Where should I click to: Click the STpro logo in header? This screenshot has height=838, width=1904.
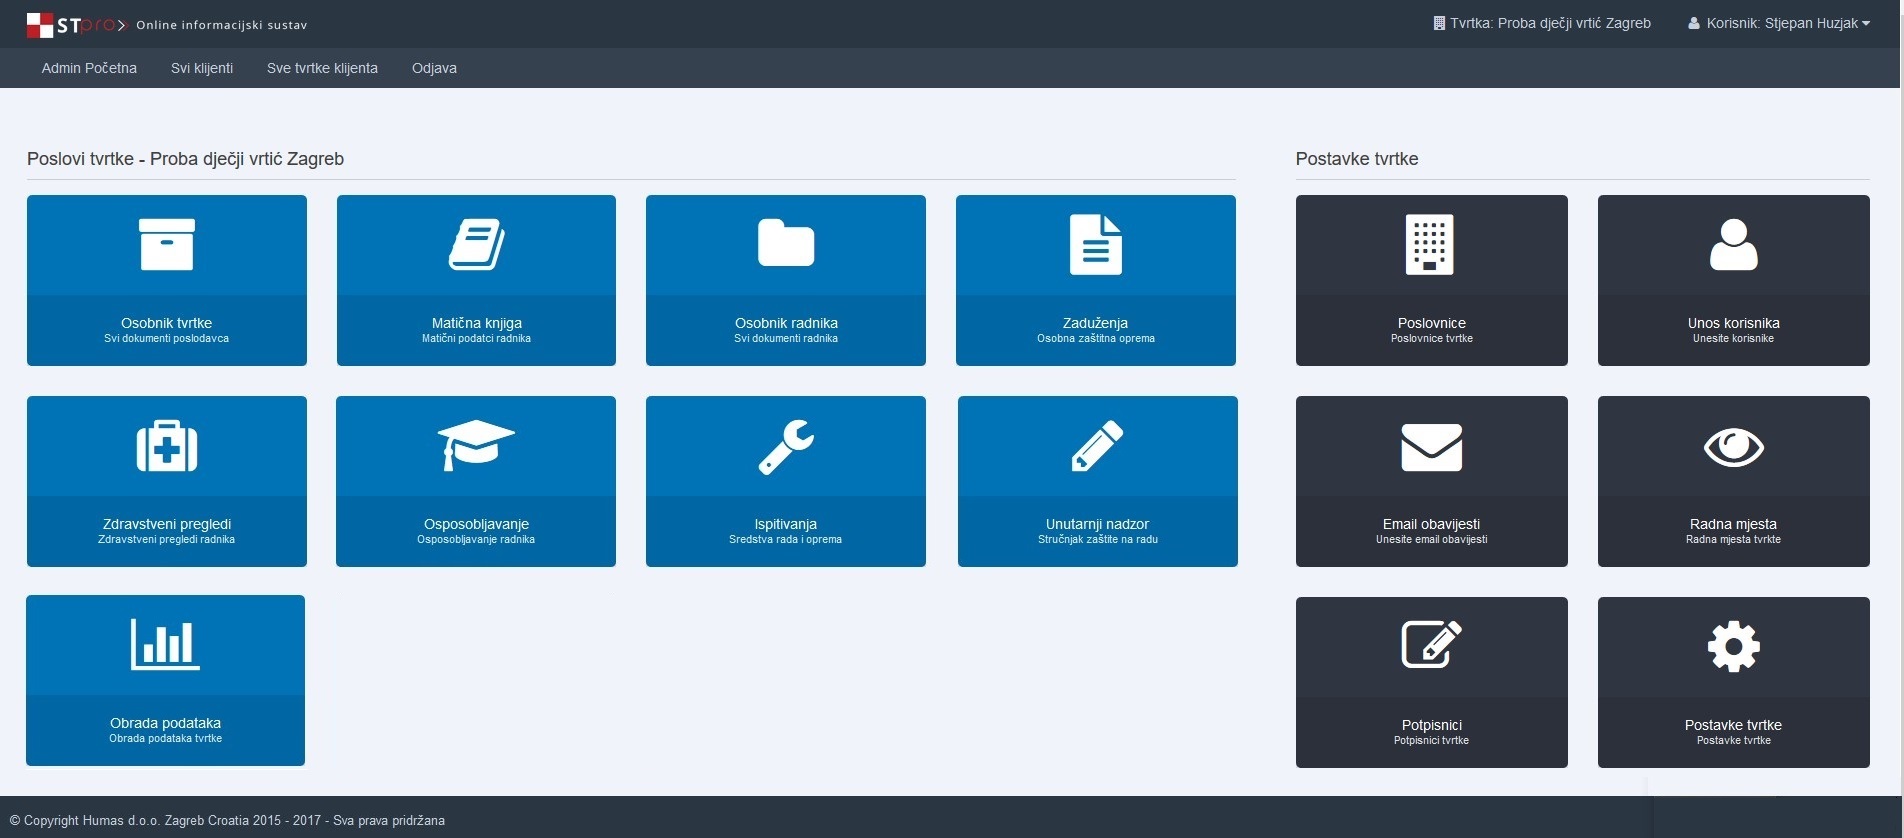[77, 25]
